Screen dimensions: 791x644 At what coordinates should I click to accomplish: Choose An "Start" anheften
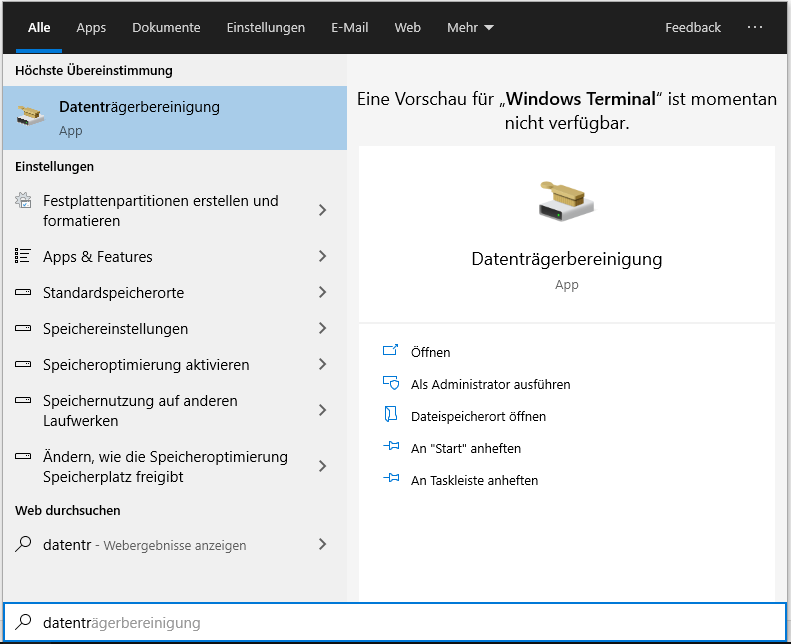pos(466,448)
